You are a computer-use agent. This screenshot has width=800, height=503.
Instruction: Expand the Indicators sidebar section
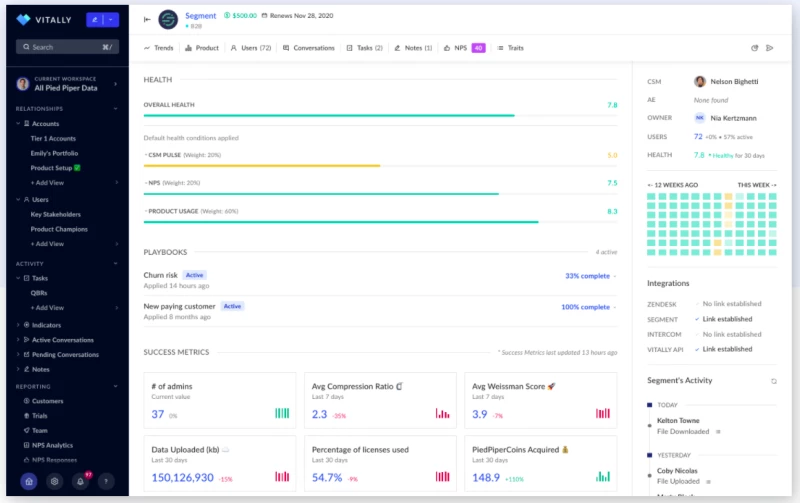(18, 325)
